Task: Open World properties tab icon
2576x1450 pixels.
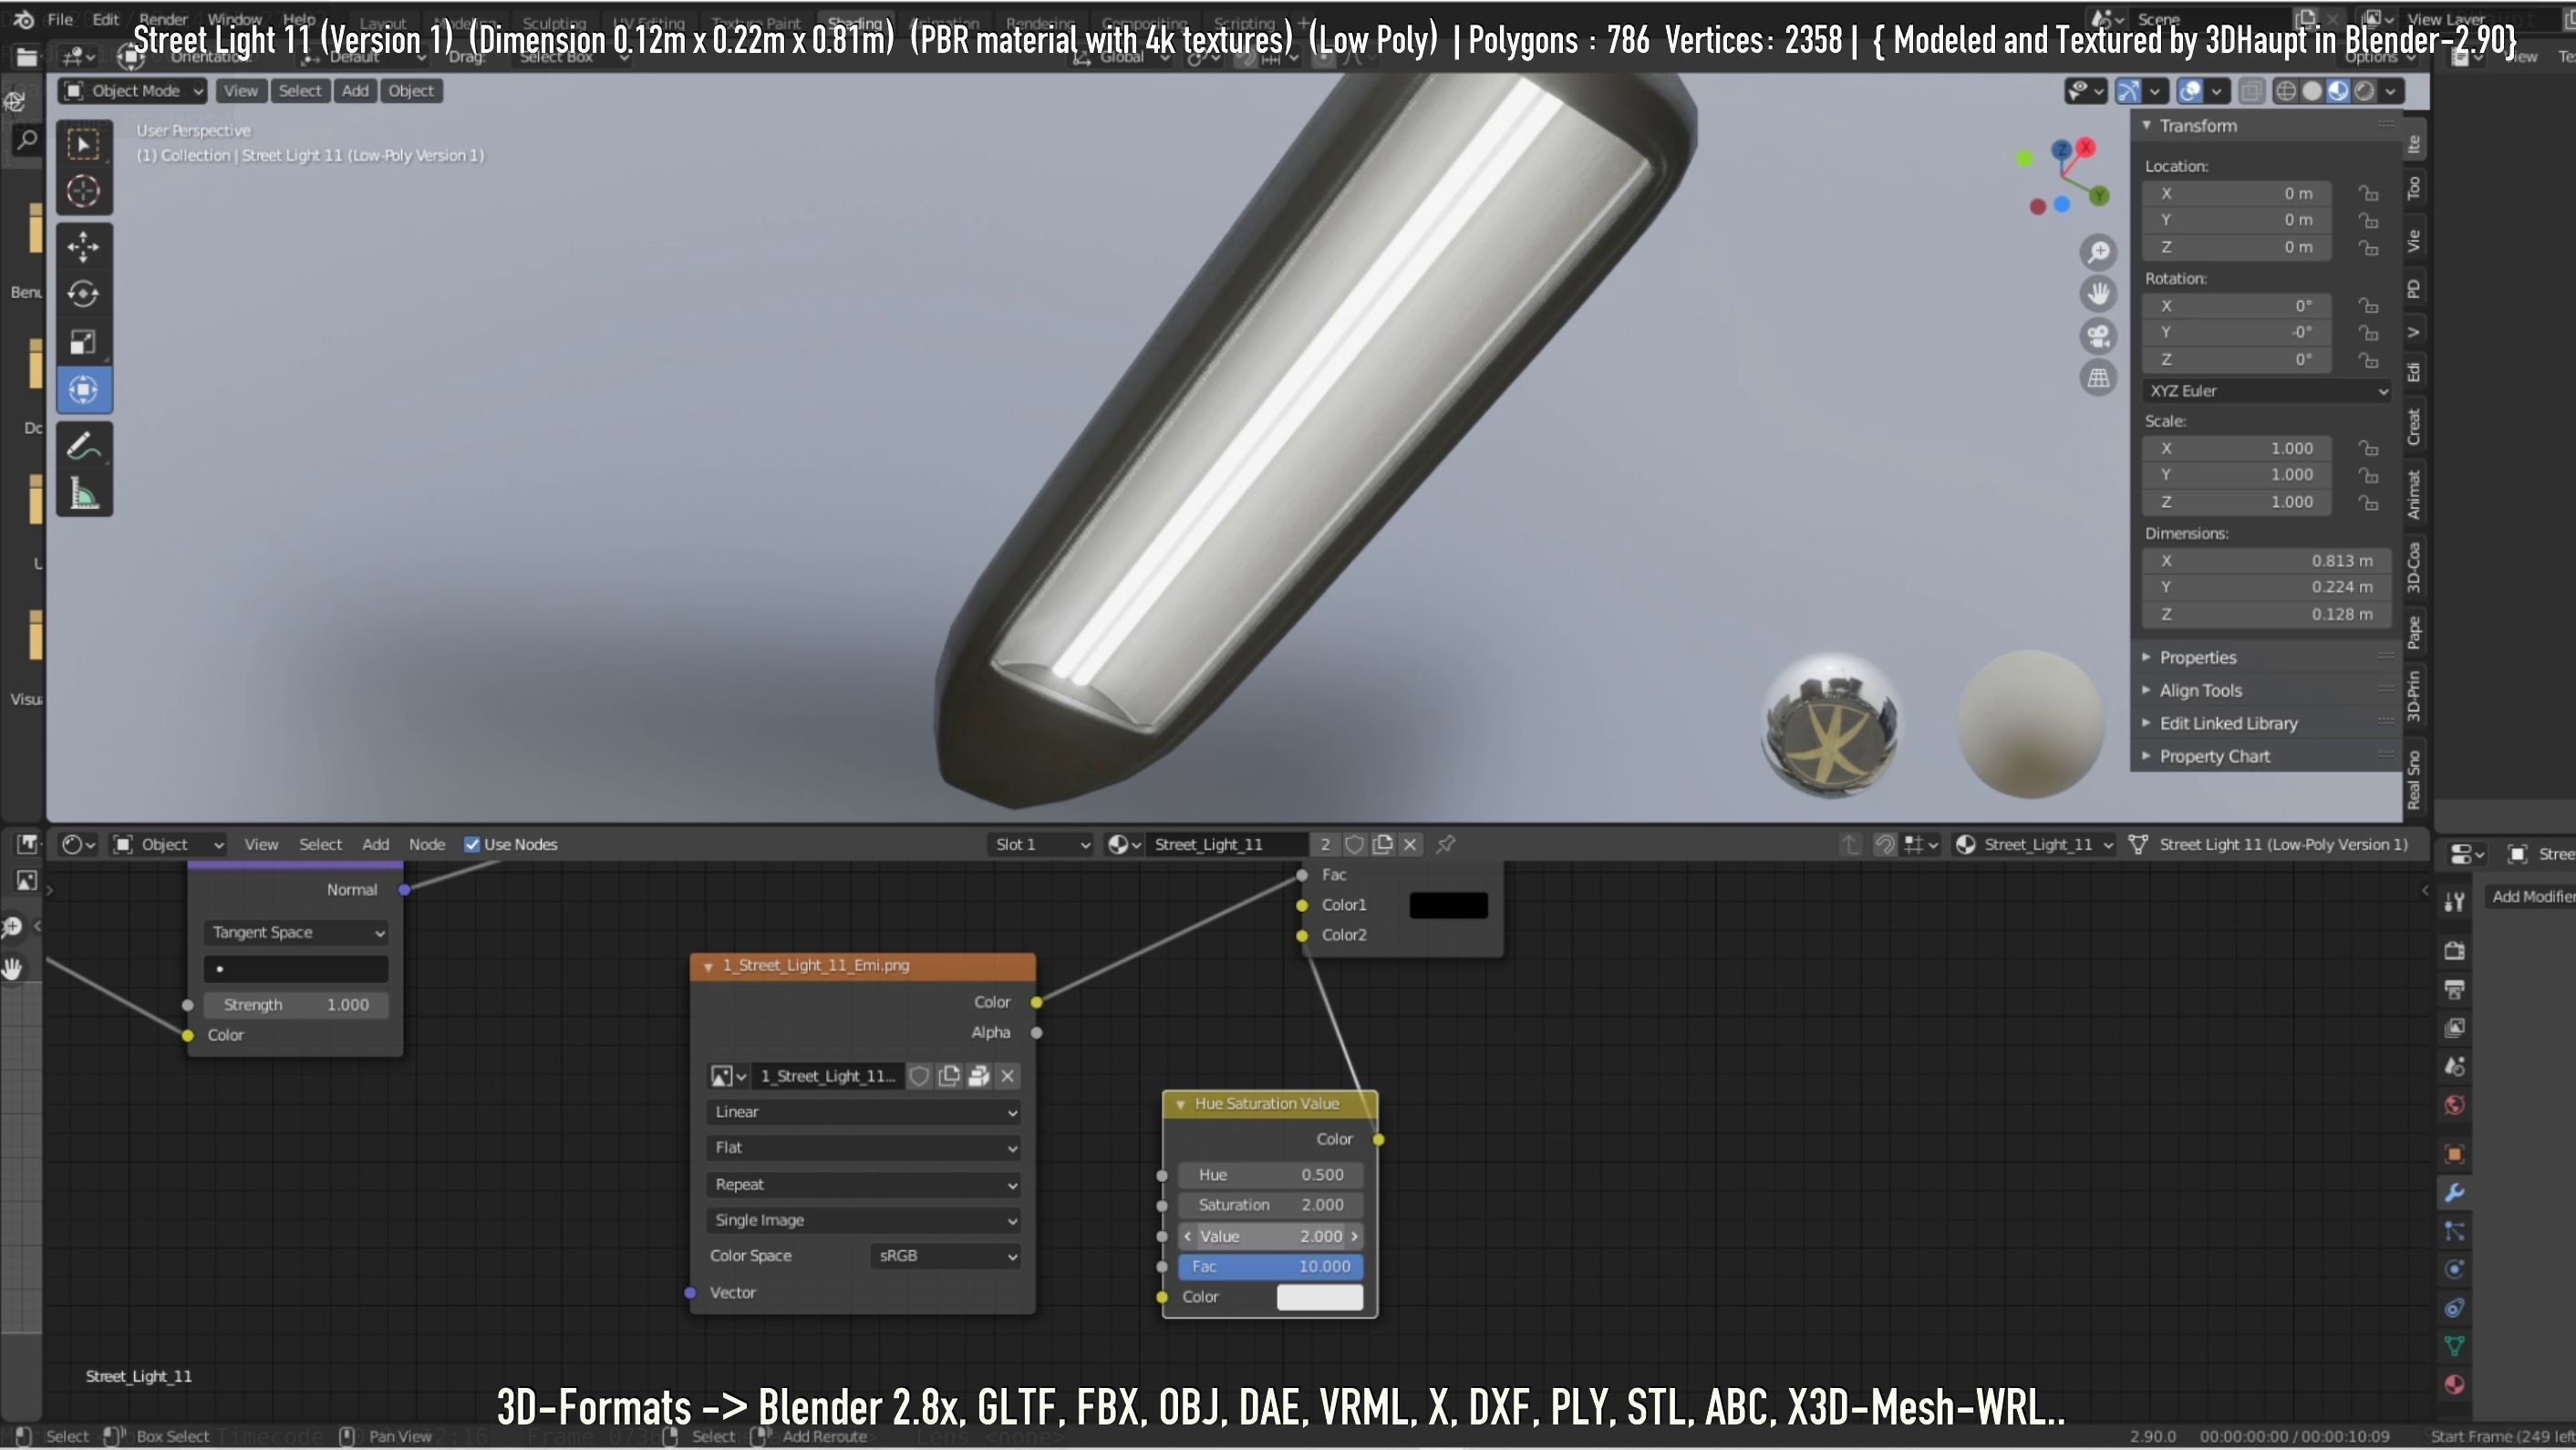Action: coord(2454,1105)
